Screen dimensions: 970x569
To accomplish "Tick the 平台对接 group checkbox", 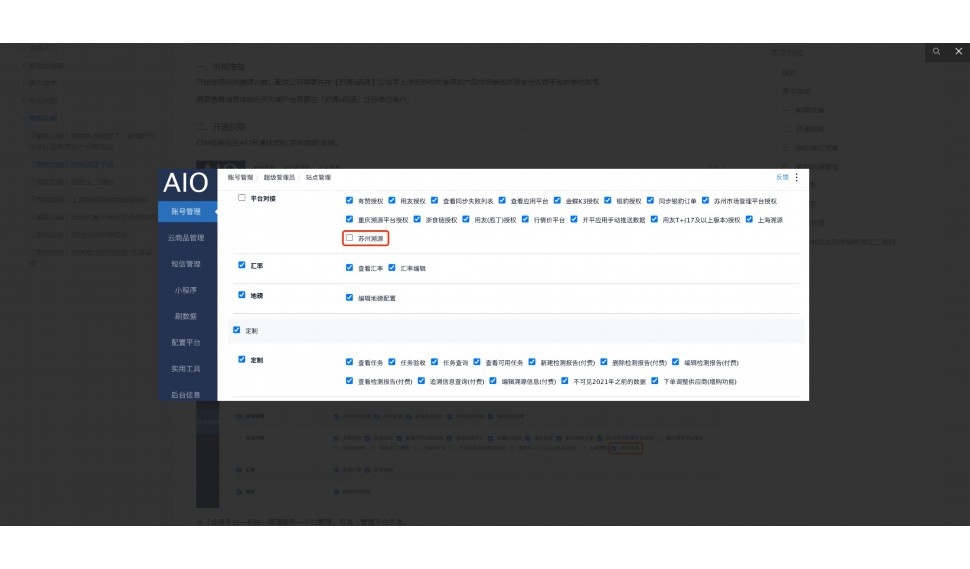I will coord(242,198).
